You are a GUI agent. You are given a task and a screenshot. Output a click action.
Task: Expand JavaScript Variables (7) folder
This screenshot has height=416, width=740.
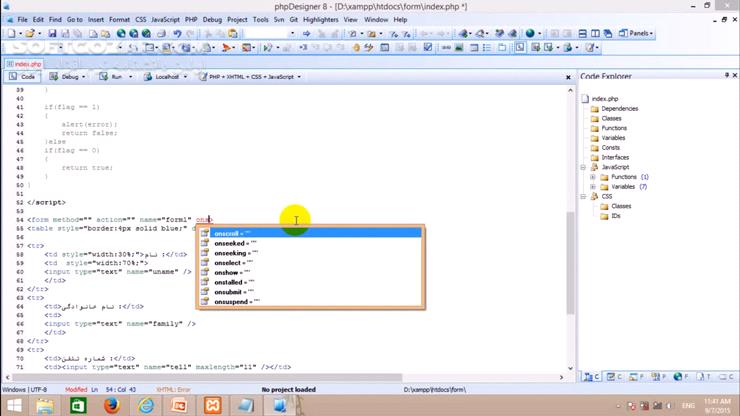(x=593, y=187)
